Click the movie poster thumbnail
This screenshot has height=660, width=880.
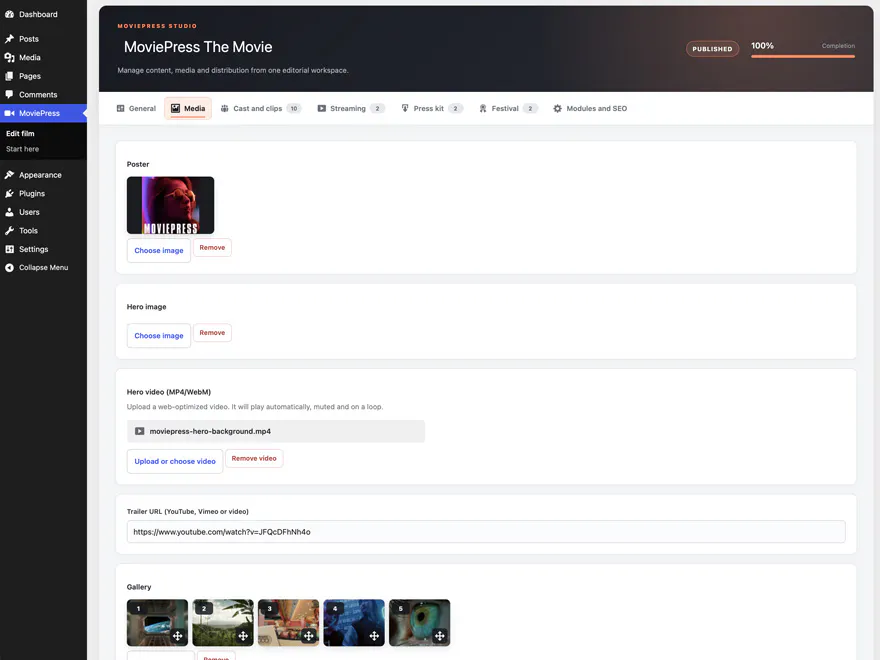[x=171, y=205]
